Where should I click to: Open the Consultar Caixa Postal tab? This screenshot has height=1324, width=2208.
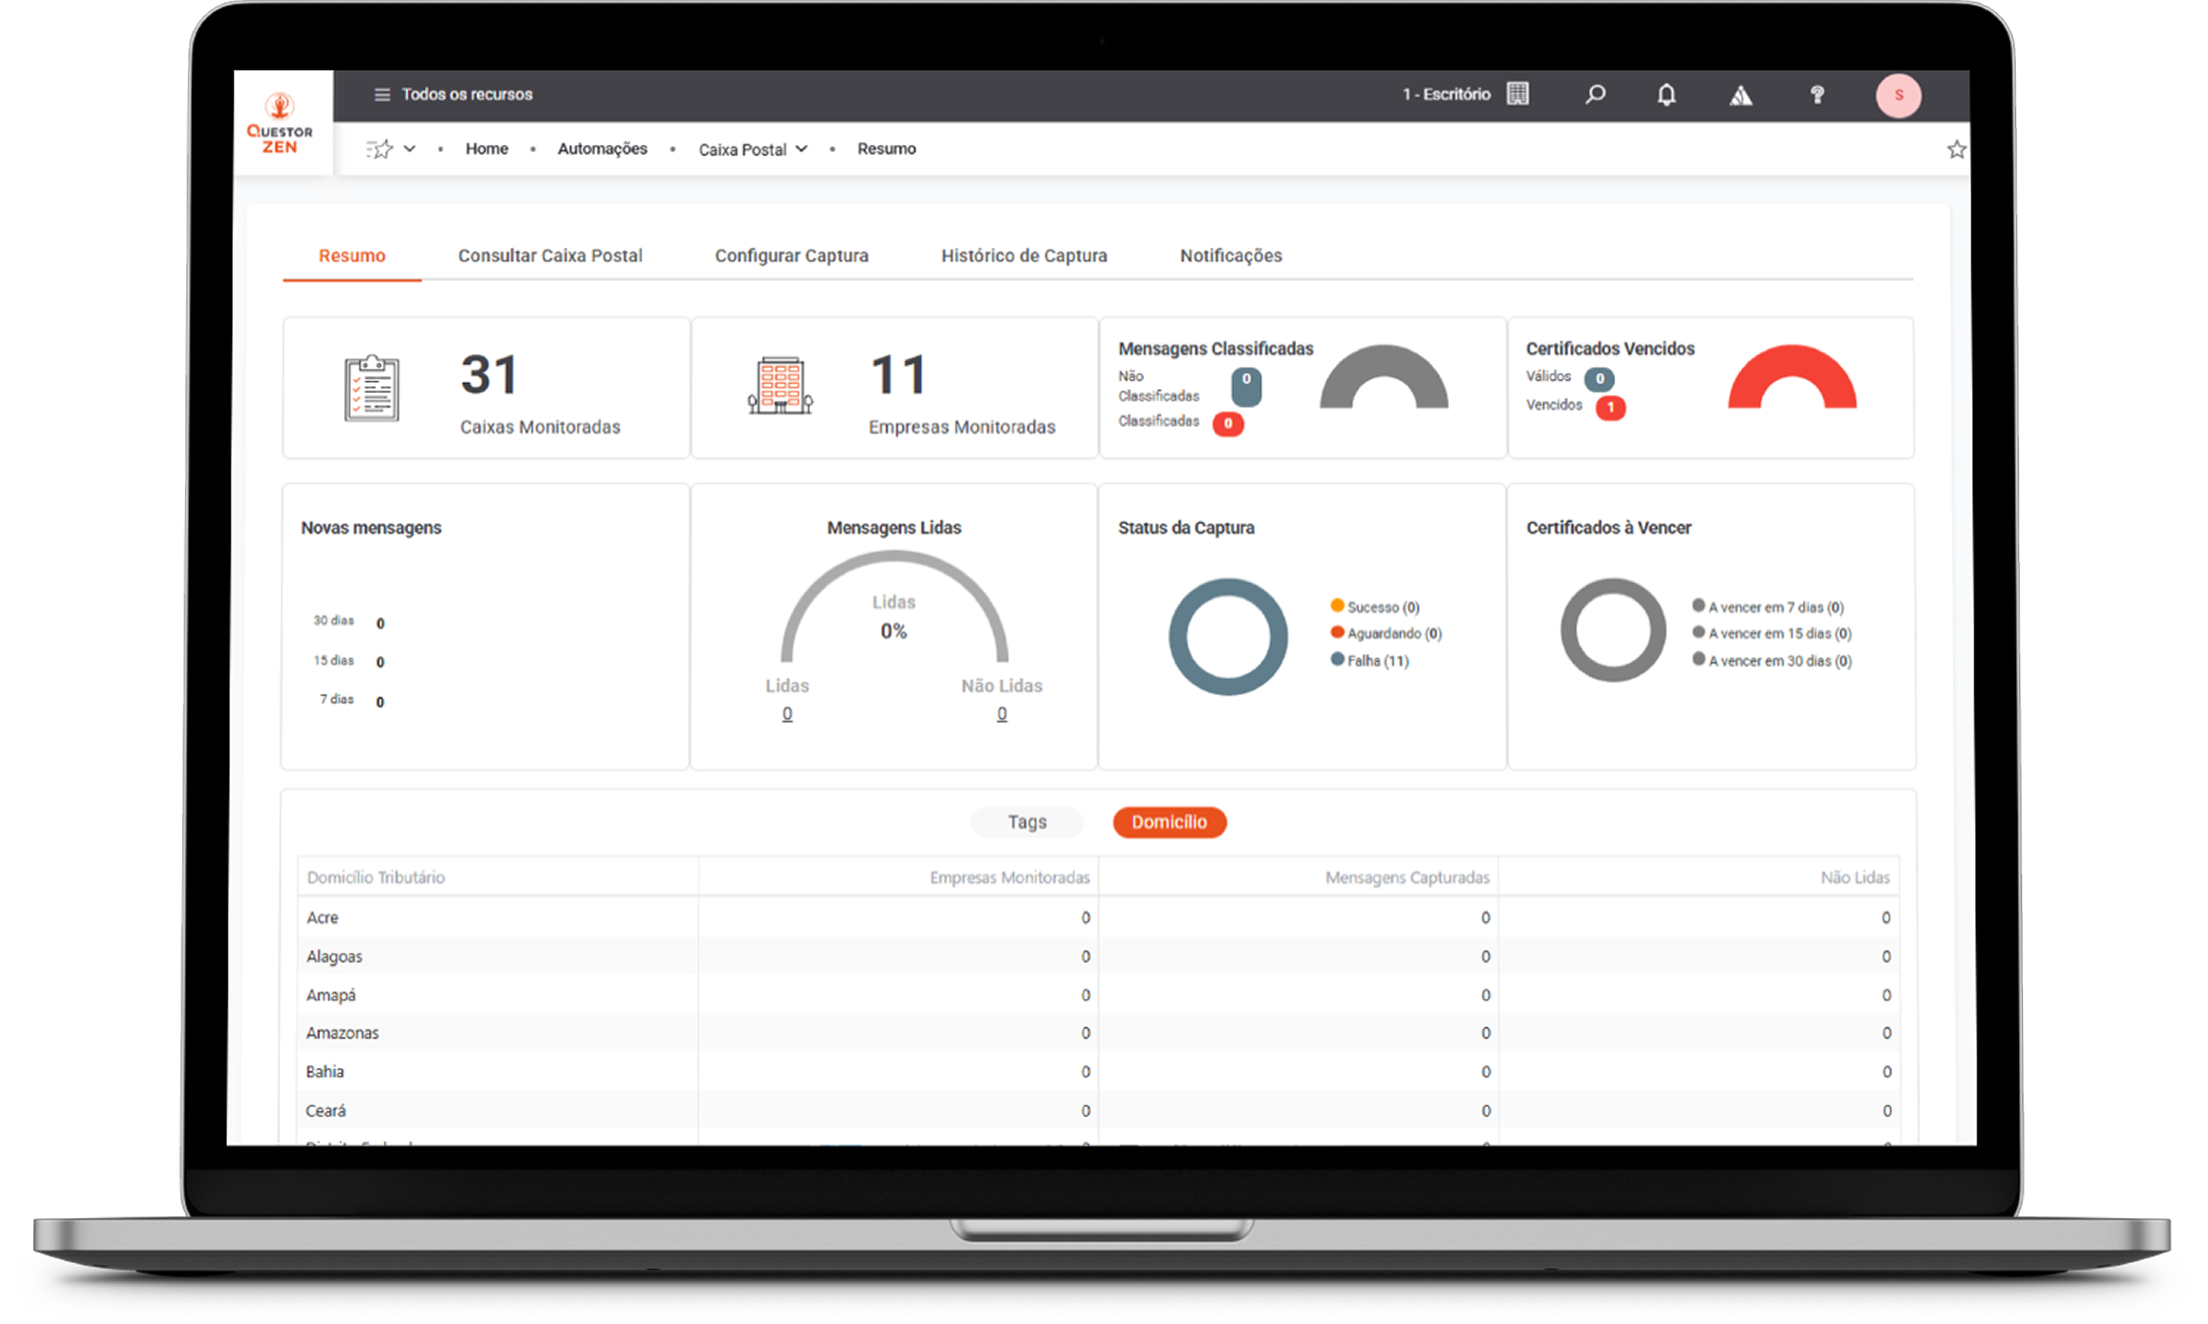click(x=550, y=256)
